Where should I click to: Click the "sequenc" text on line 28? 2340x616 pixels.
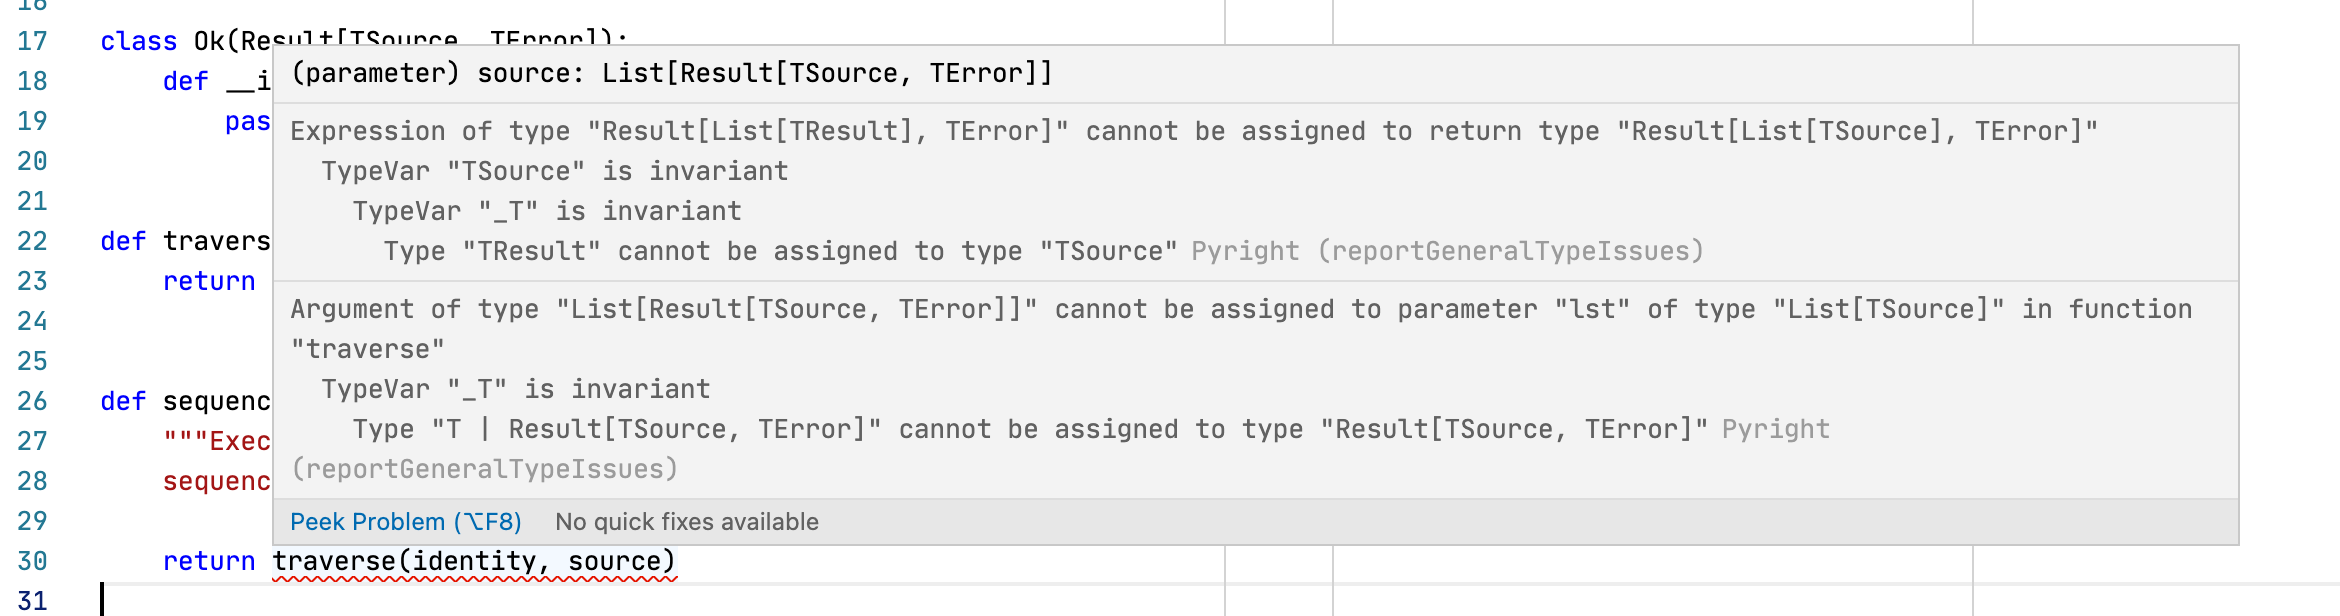tap(214, 481)
